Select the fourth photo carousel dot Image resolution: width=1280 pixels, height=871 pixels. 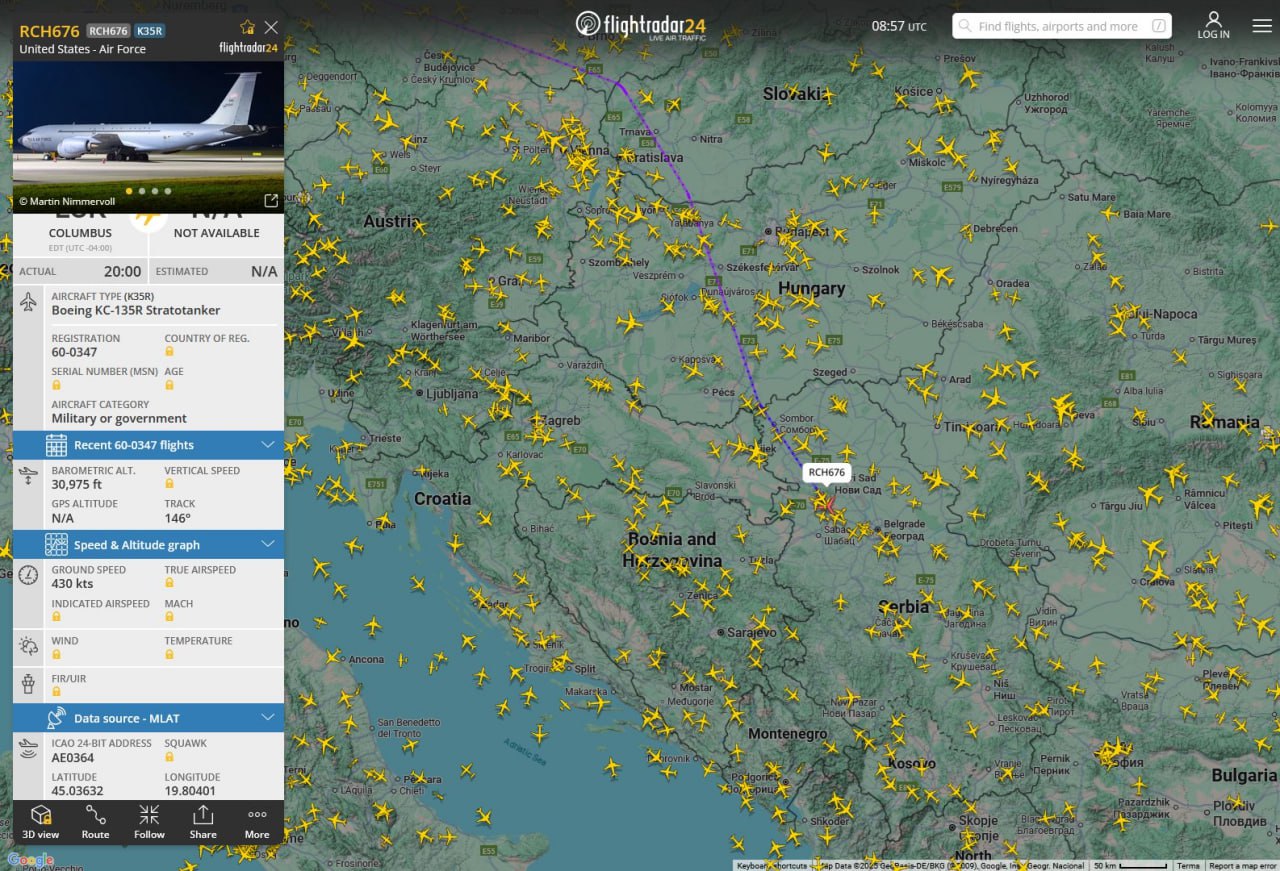click(168, 191)
